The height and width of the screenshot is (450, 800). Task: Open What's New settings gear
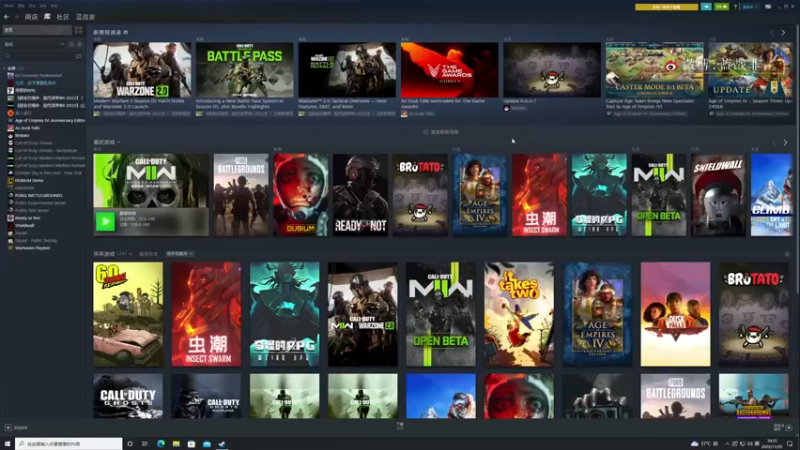coord(126,32)
